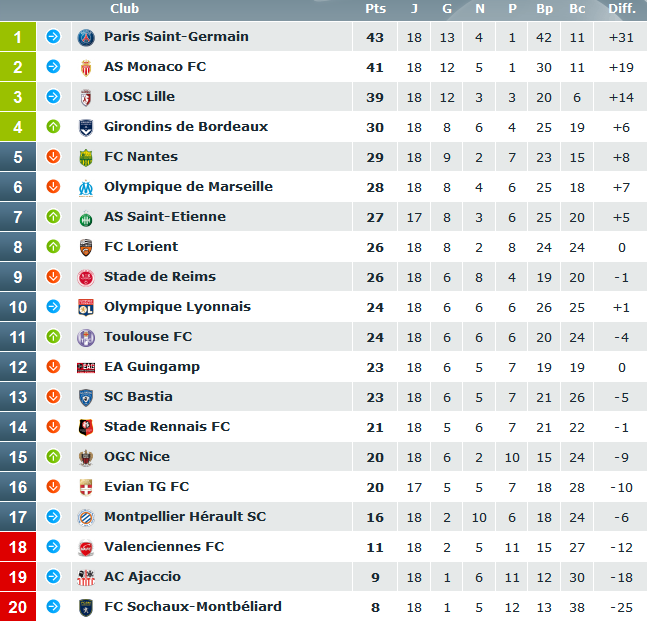Screen dimensions: 647x621
Task: Click the Girondins de Bordeaux crest
Action: pyautogui.click(x=86, y=128)
